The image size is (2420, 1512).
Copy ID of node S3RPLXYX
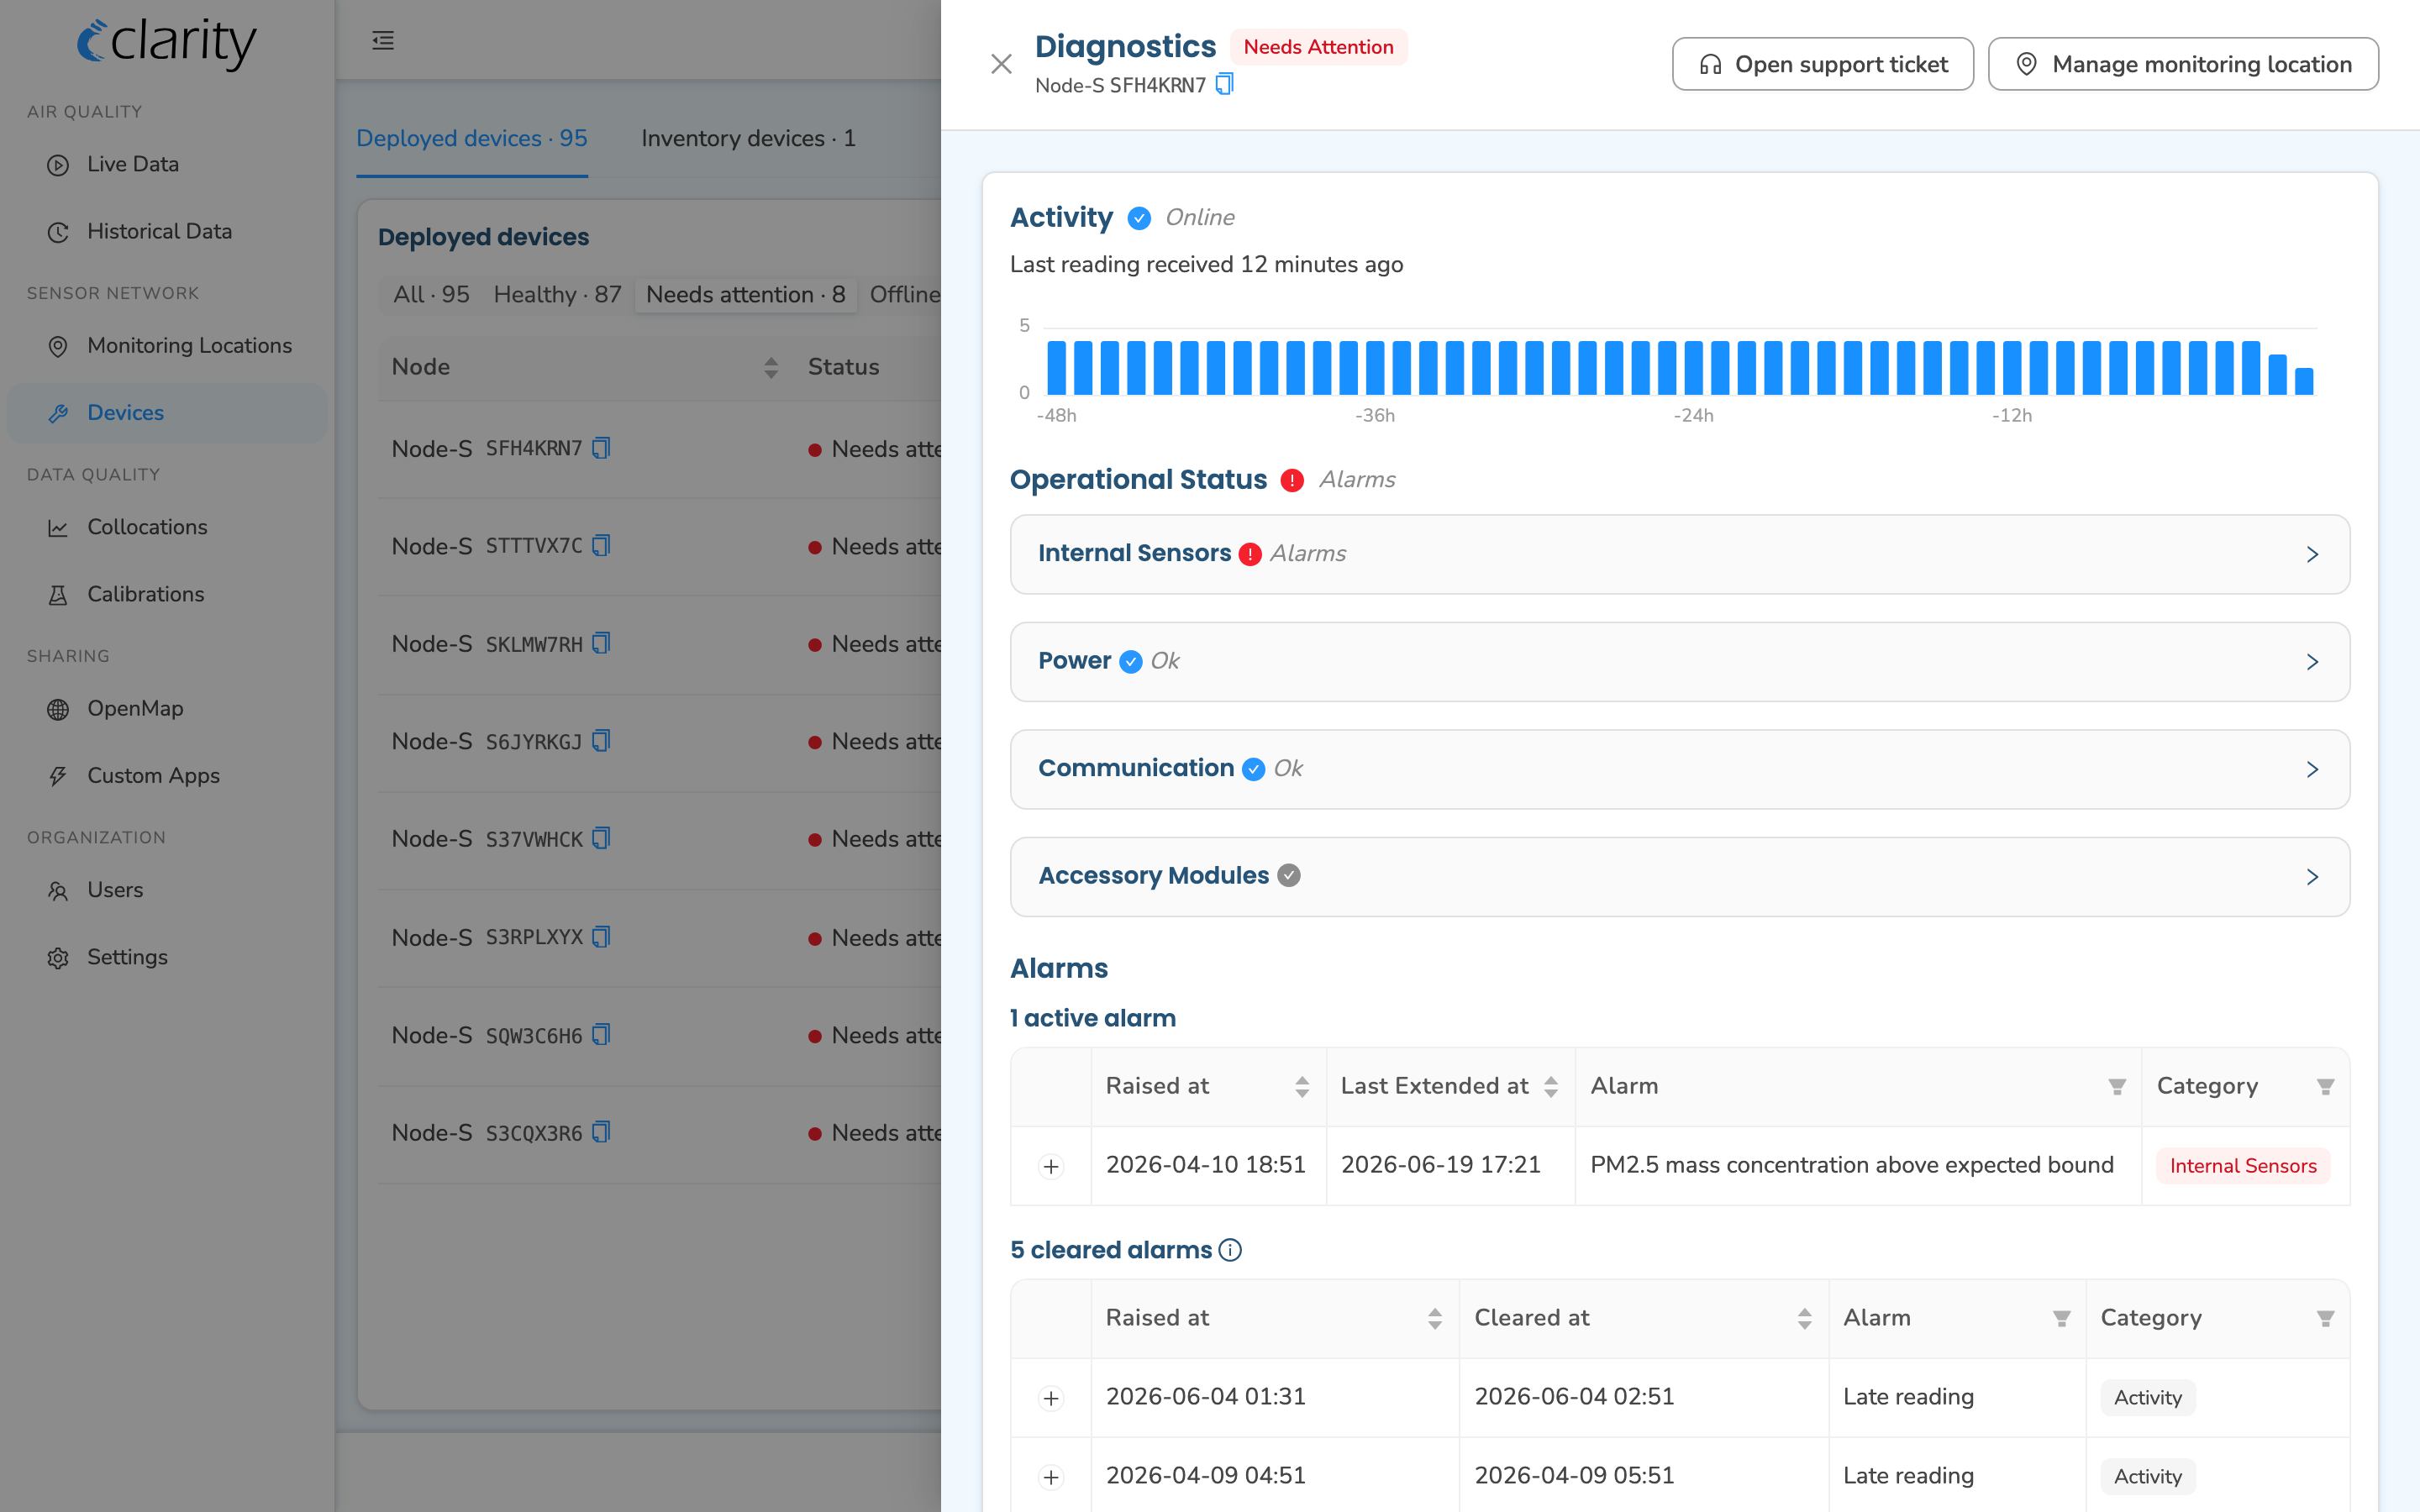tap(601, 937)
